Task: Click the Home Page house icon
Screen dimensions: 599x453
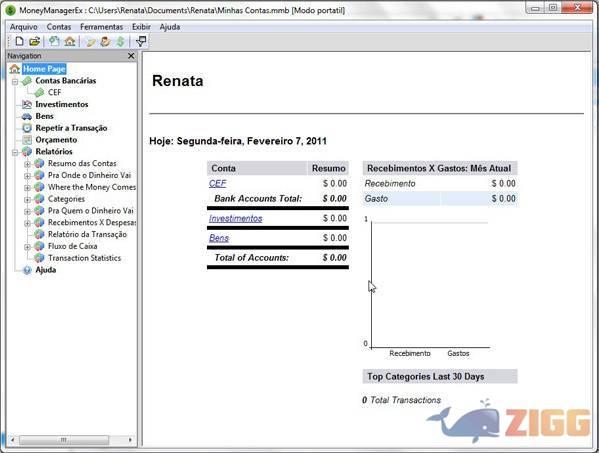Action: point(15,69)
